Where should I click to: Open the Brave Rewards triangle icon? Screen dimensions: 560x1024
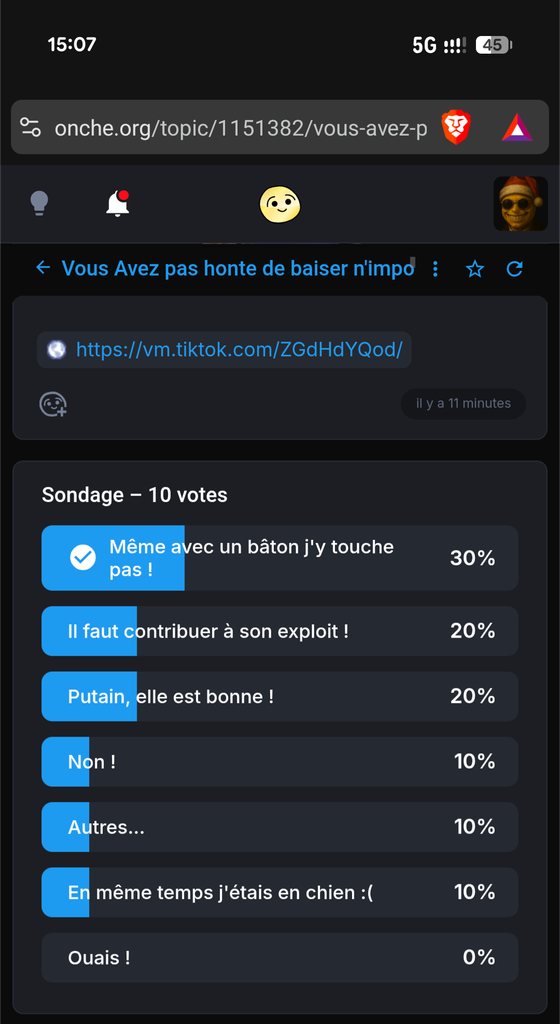pos(517,127)
